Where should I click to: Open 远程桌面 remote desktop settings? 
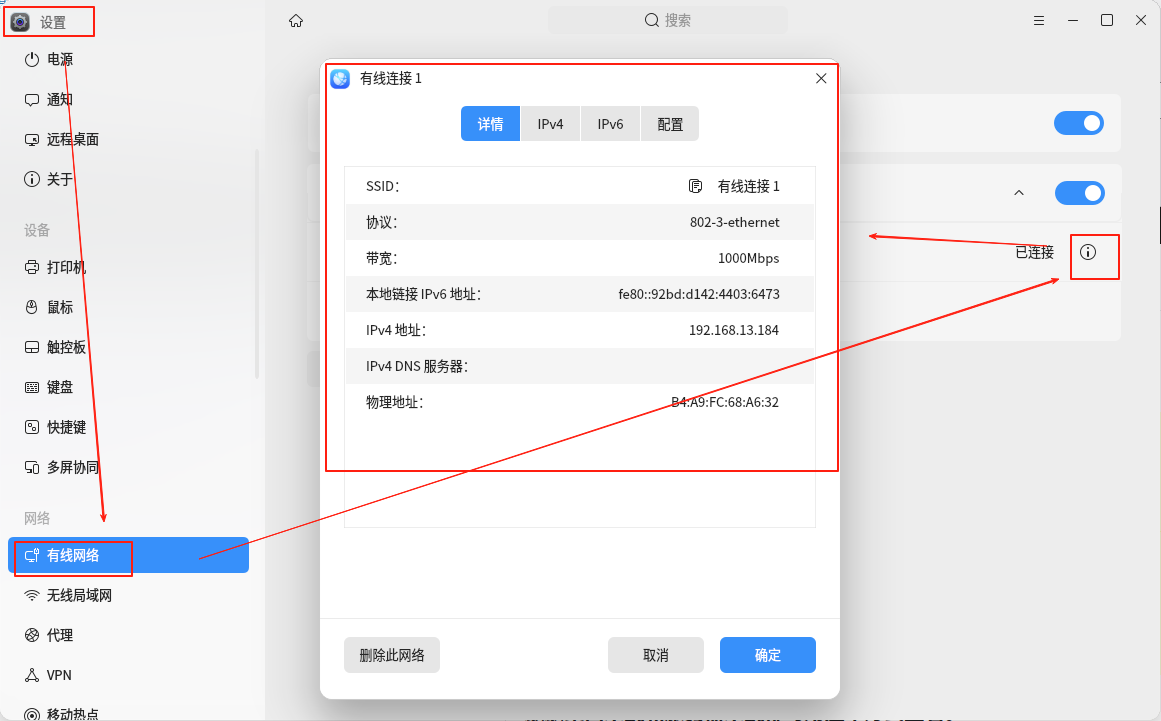pyautogui.click(x=72, y=139)
